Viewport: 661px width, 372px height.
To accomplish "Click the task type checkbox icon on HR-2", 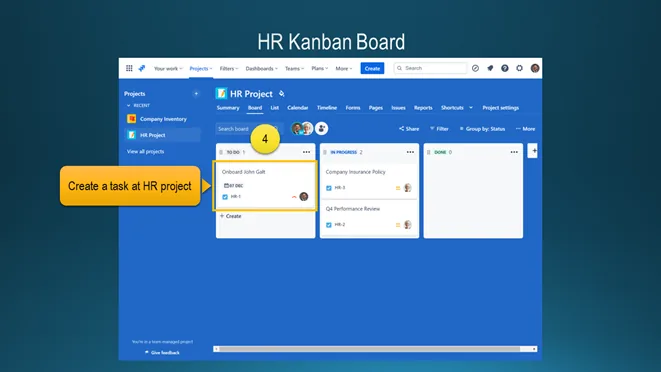I will (x=329, y=225).
